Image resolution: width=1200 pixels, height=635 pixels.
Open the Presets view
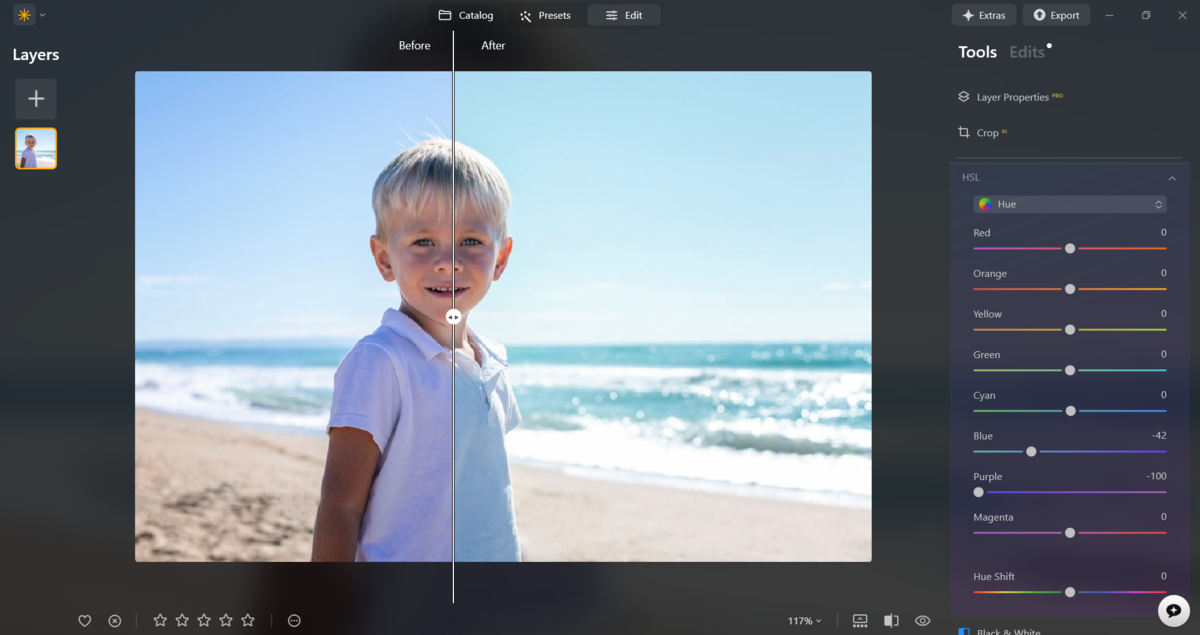pos(546,14)
